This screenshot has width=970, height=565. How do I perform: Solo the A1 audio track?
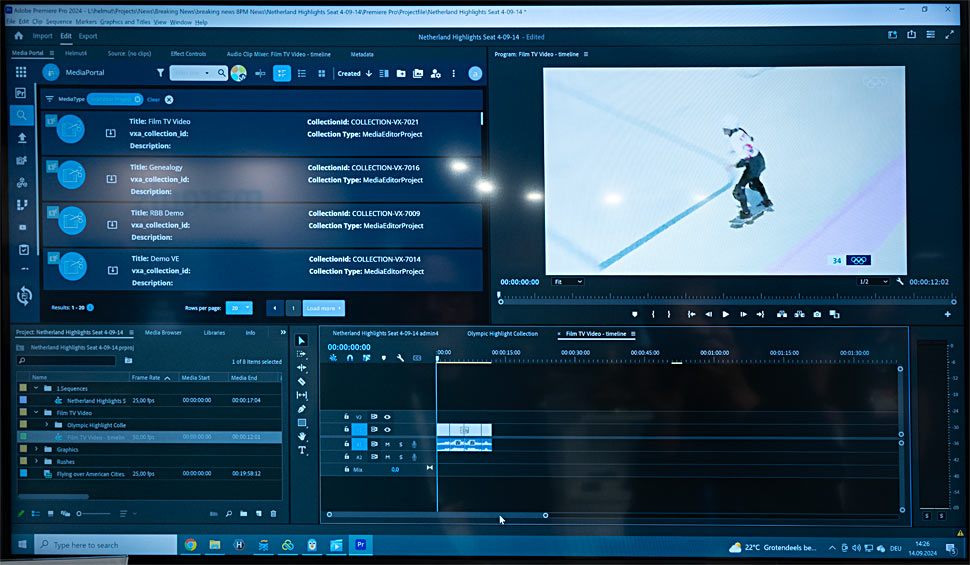[x=401, y=444]
